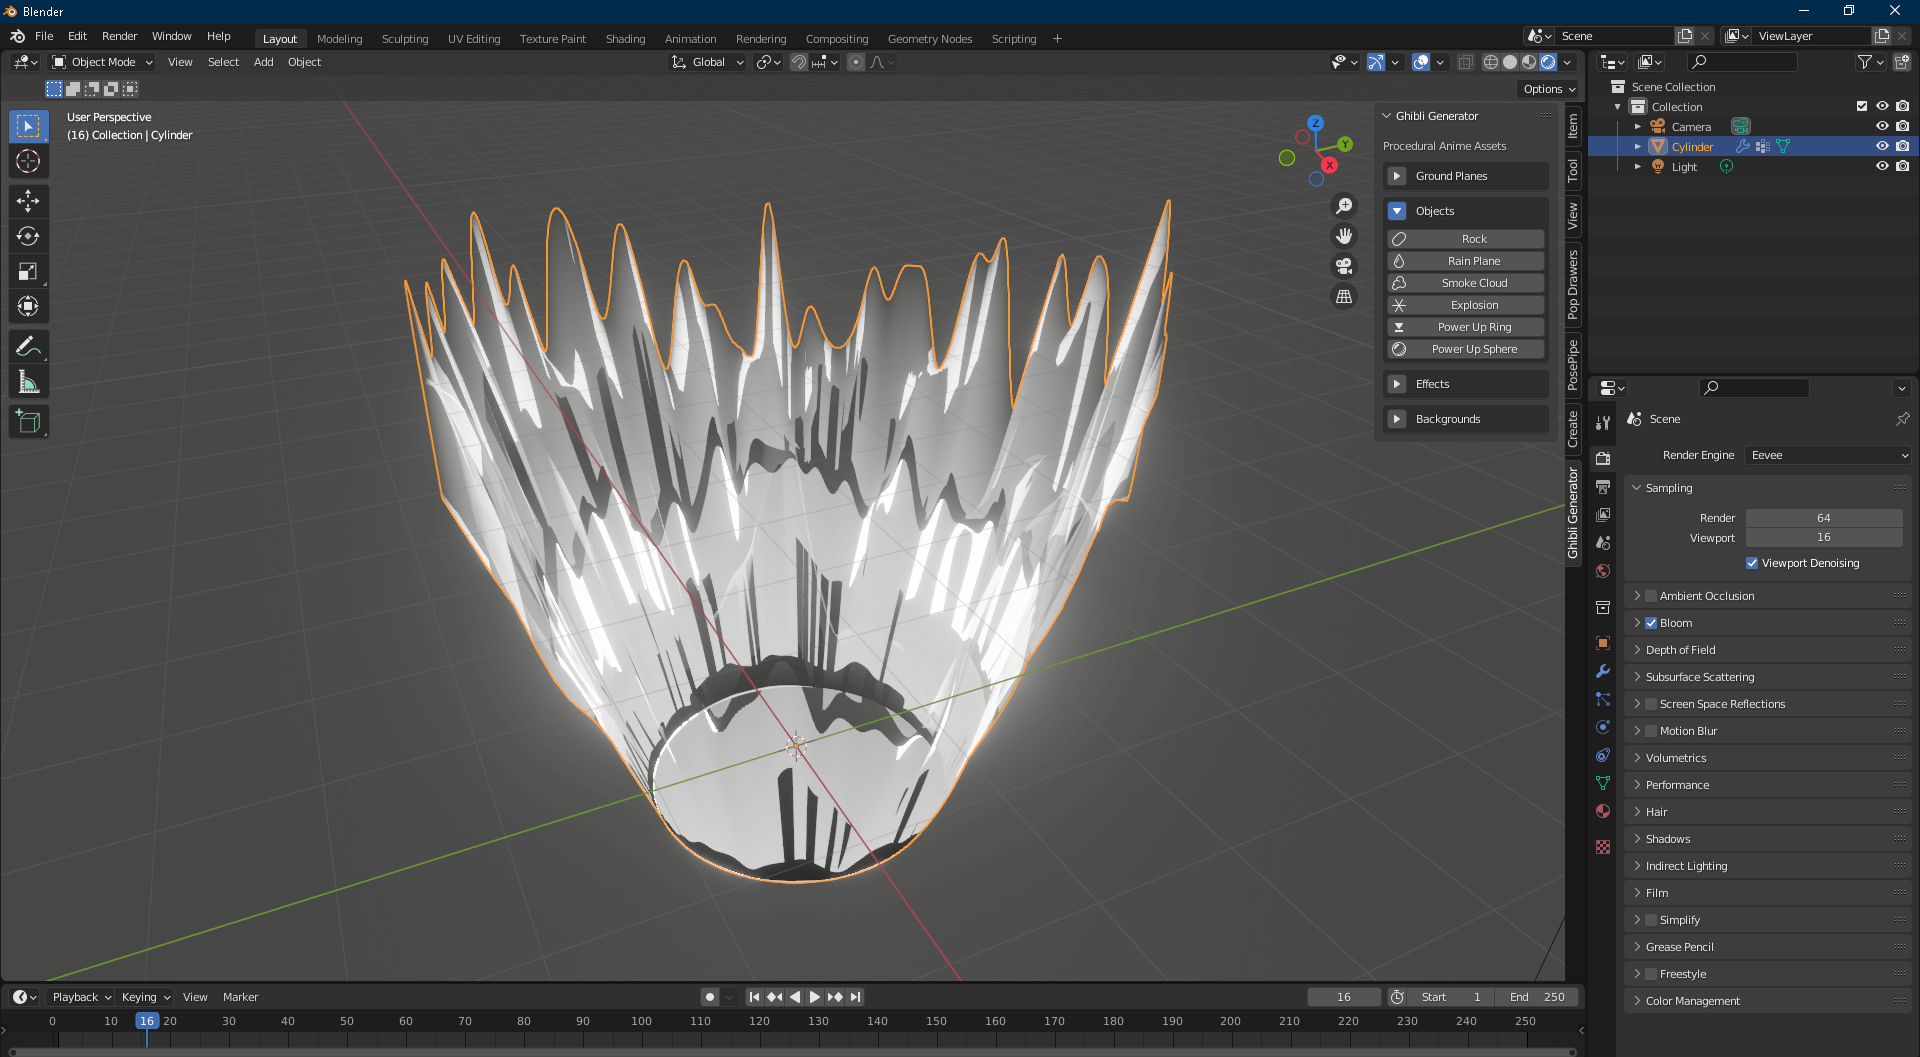Click the Rock generator button

click(x=1466, y=239)
